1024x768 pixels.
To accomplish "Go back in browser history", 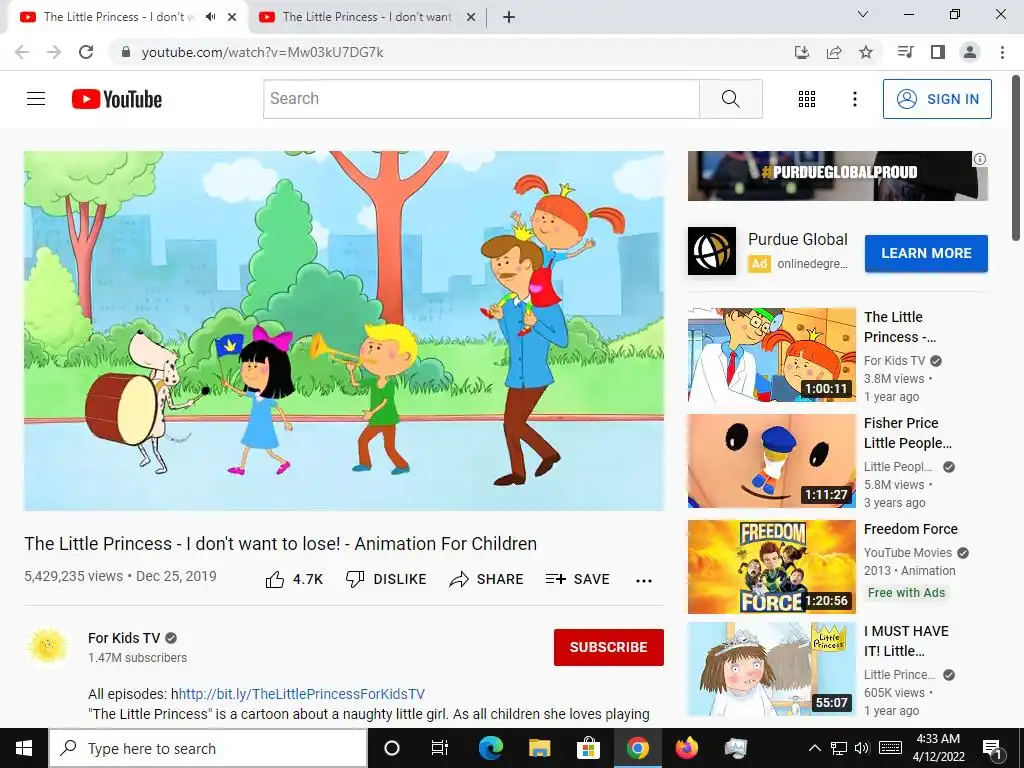I will click(x=22, y=52).
